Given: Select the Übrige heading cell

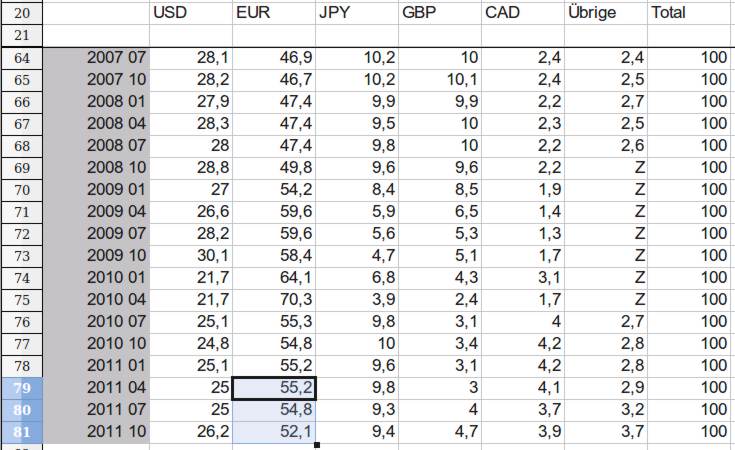Looking at the screenshot, I should click(605, 13).
